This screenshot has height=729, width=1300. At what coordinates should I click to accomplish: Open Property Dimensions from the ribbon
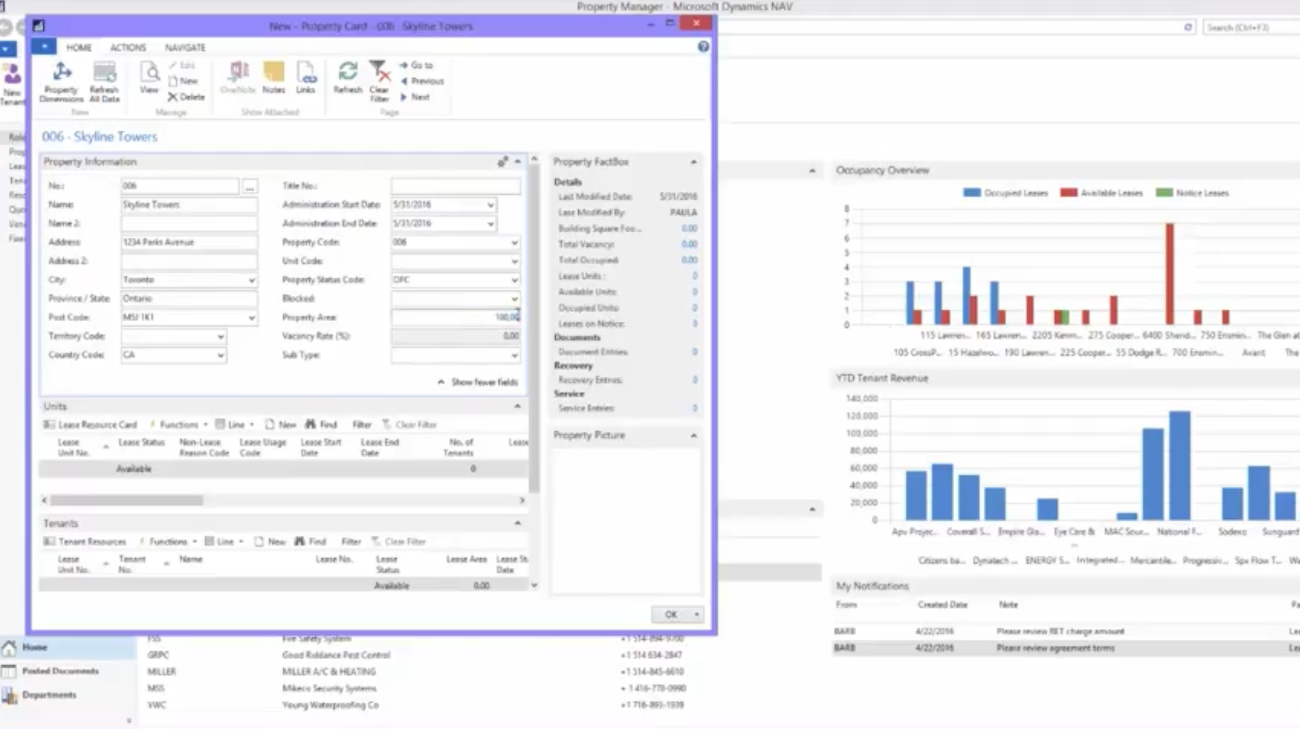[61, 81]
